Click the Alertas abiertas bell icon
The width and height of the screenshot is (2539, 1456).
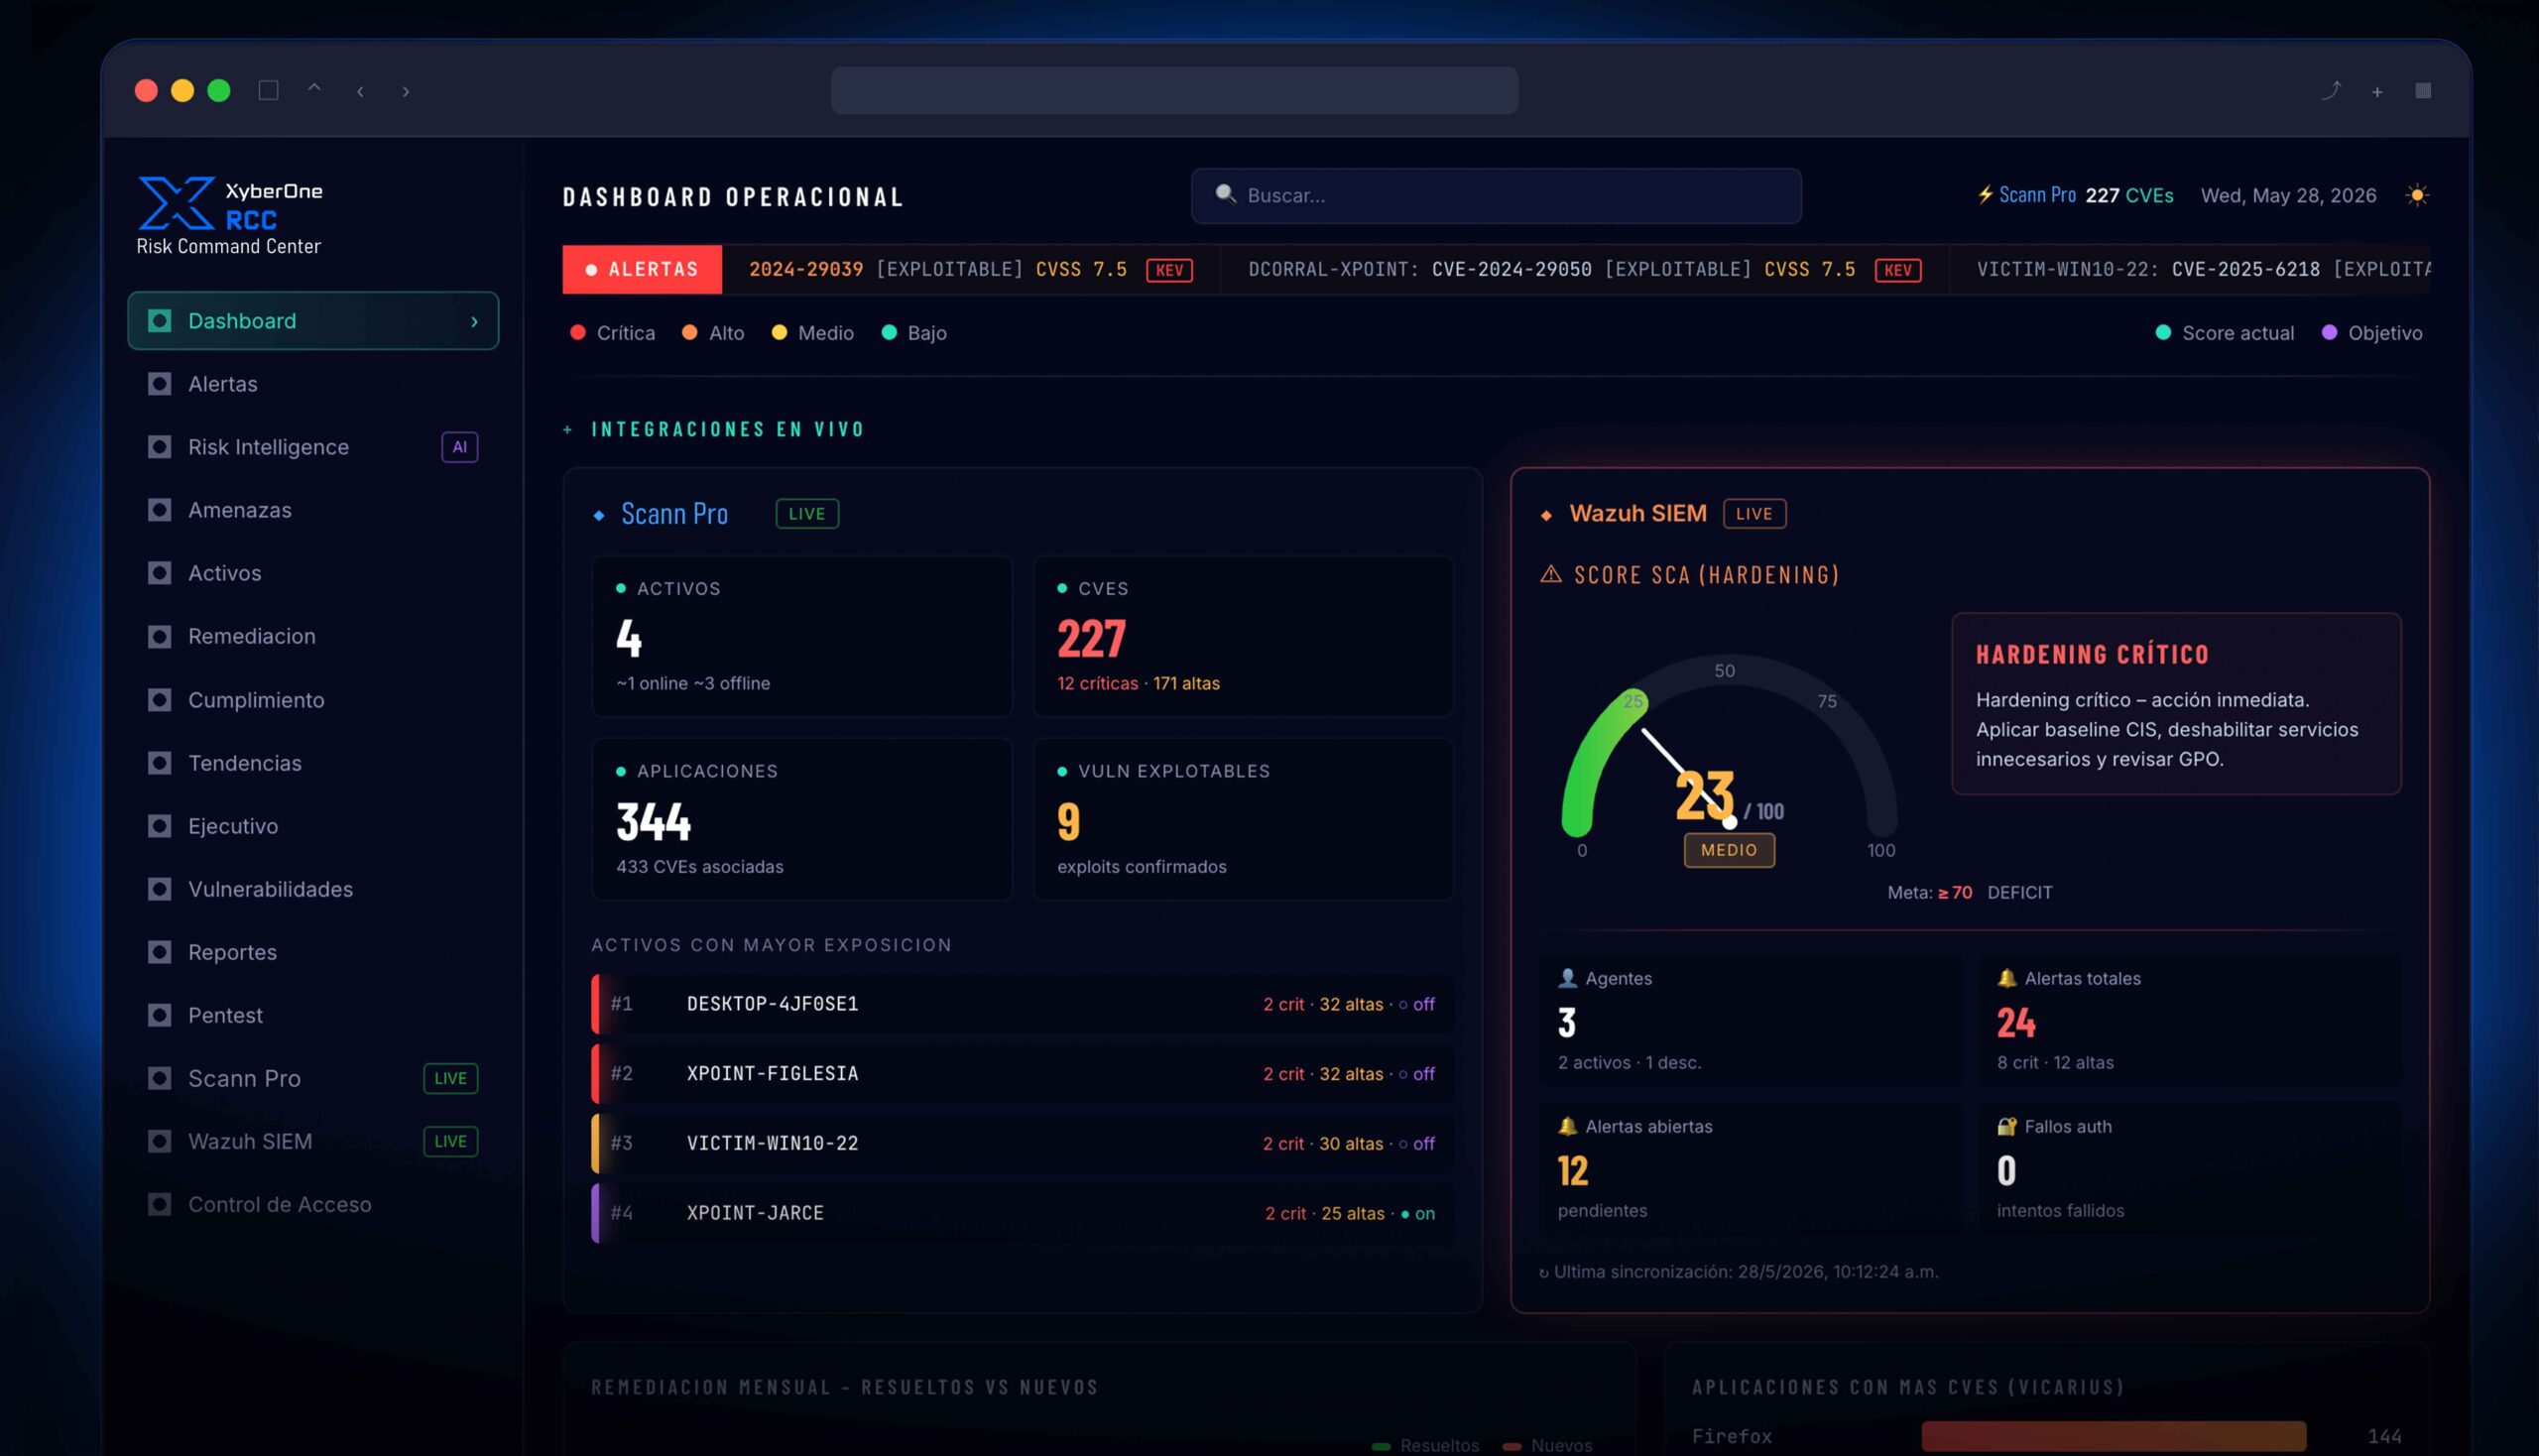(1568, 1127)
